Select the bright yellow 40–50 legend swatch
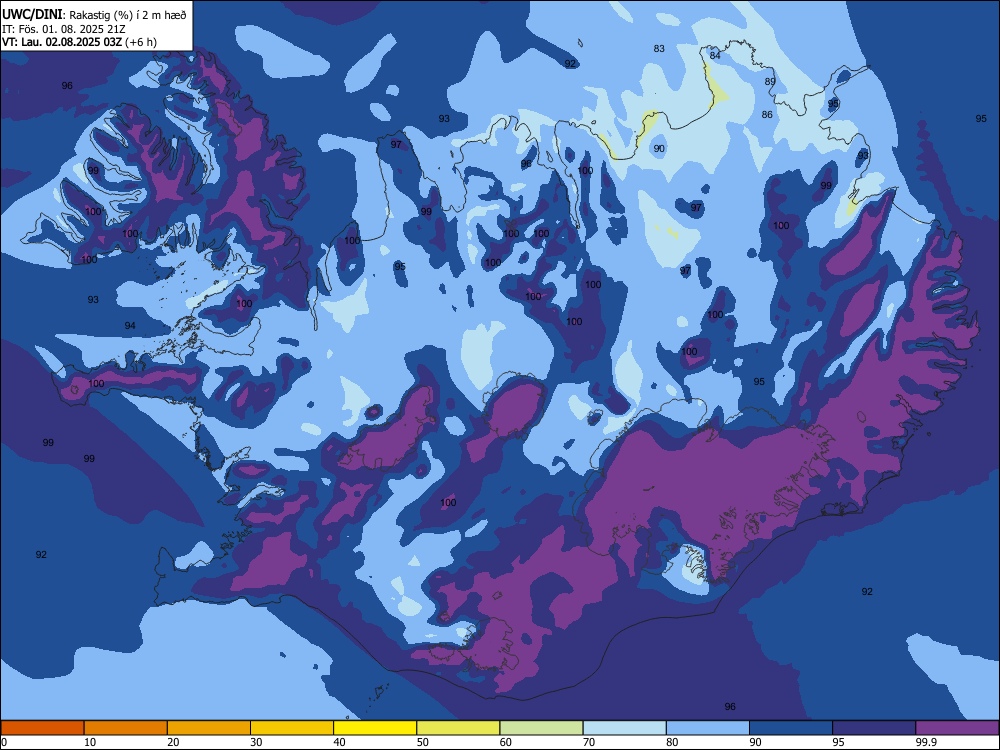The height and width of the screenshot is (750, 1000). (x=375, y=728)
